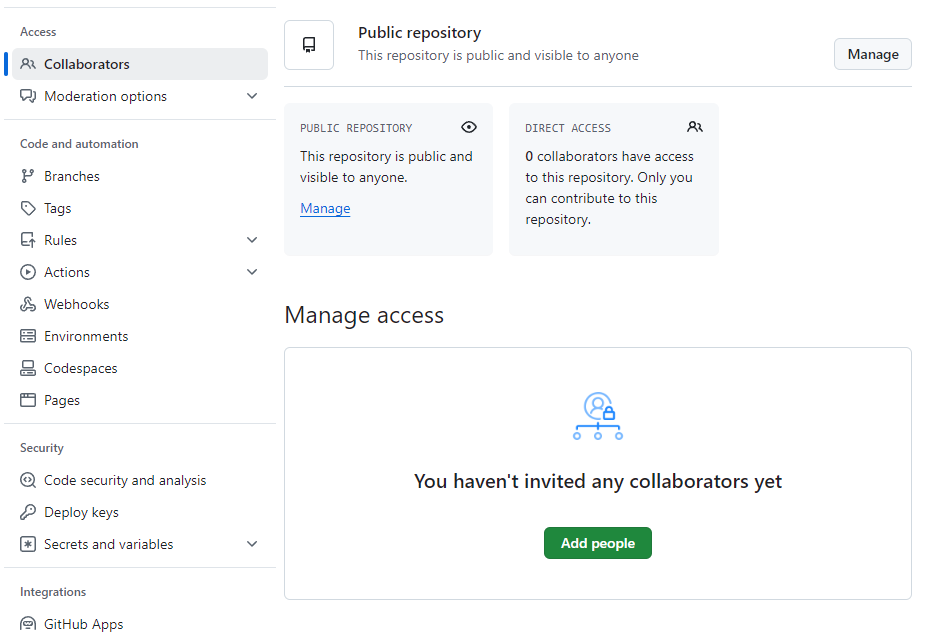927x632 pixels.
Task: Click the Webhooks icon
Action: [x=28, y=304]
